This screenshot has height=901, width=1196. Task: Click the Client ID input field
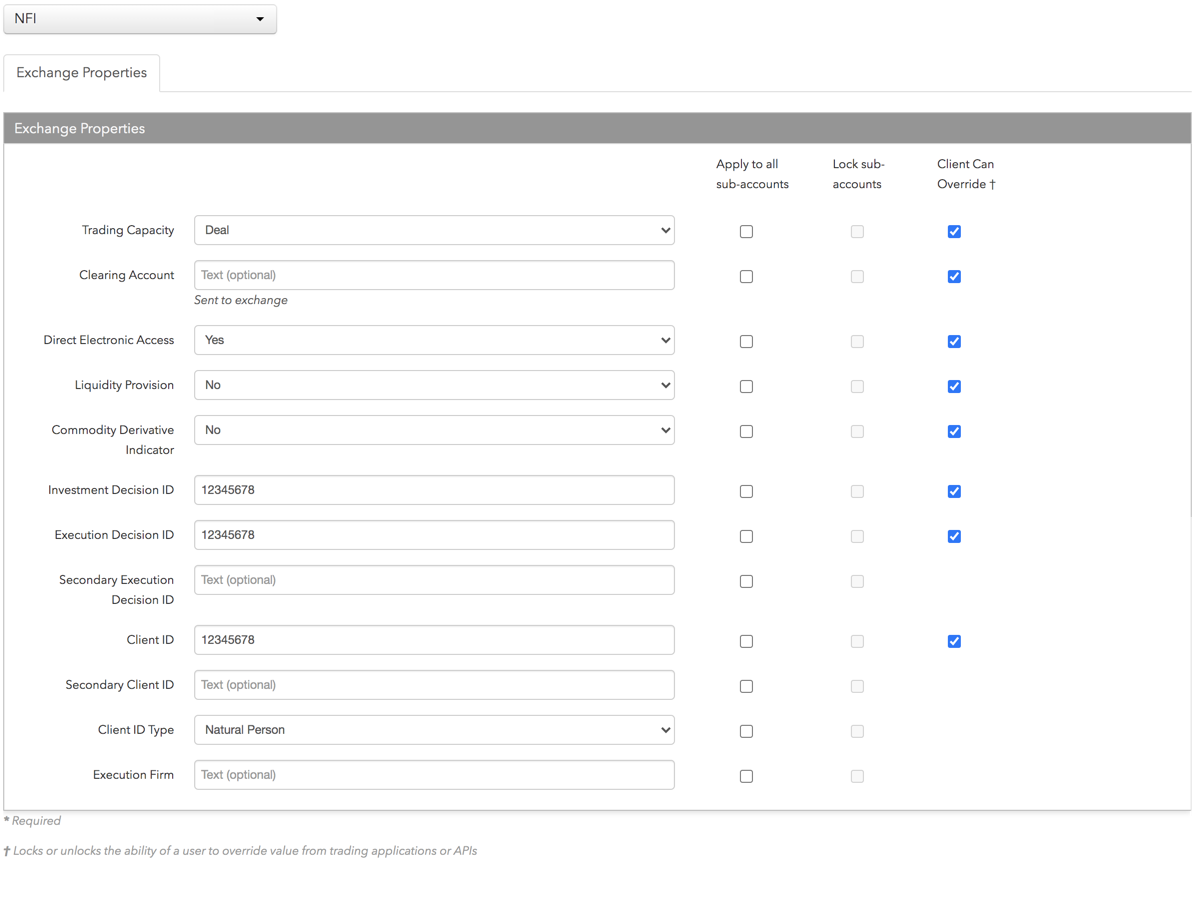click(434, 639)
